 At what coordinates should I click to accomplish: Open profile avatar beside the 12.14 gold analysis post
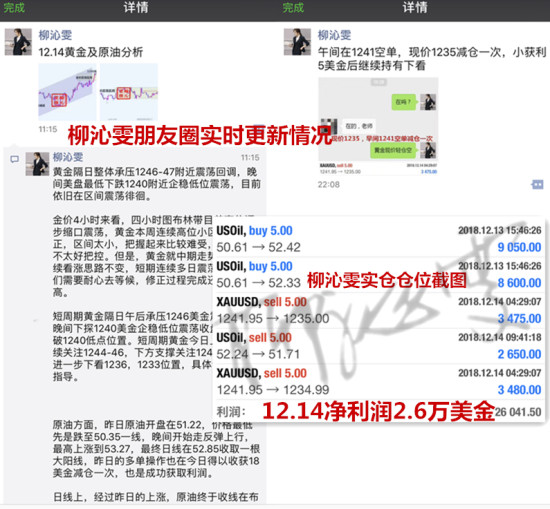point(18,42)
